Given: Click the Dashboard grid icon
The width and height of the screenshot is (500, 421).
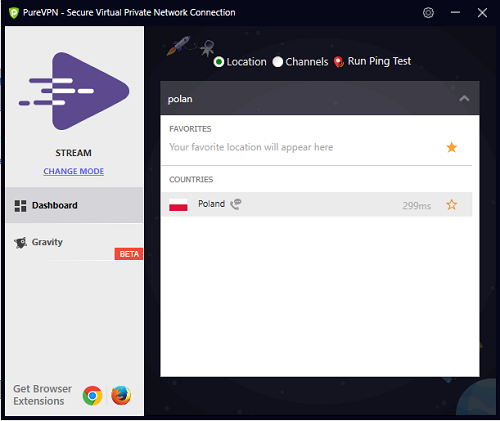Looking at the screenshot, I should 20,206.
